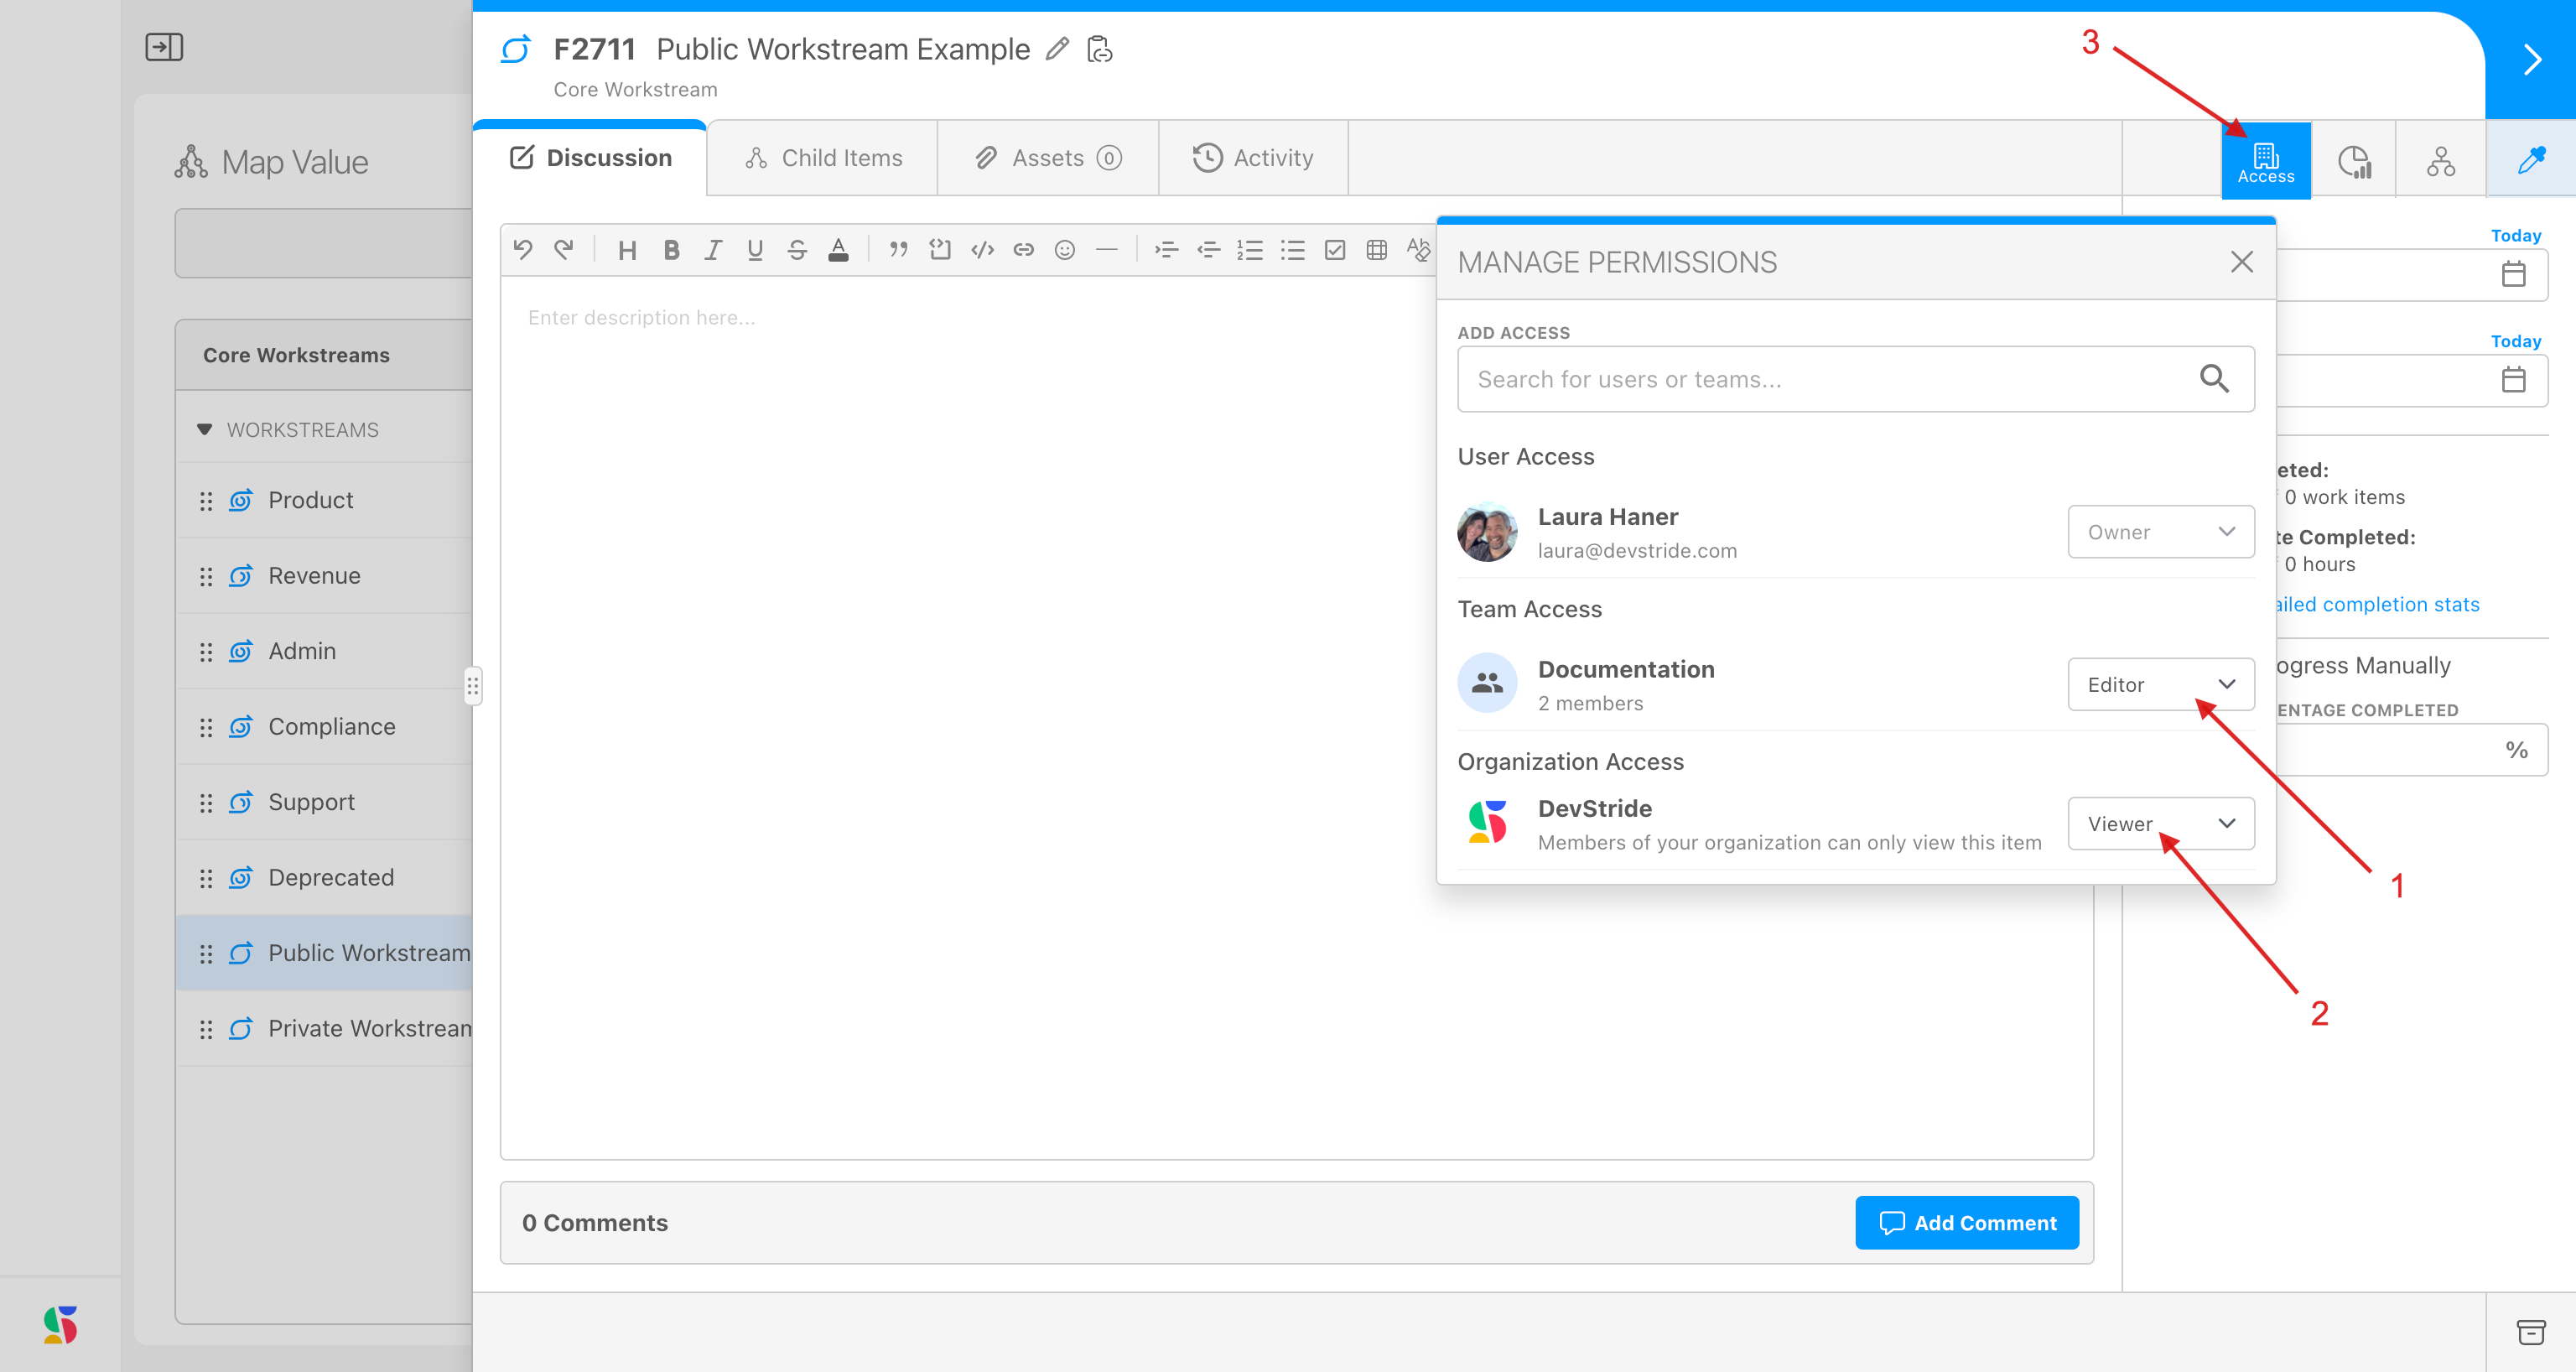Screen dimensions: 2576x1372
Task: Toggle bold formatting in editor
Action: [x=671, y=250]
